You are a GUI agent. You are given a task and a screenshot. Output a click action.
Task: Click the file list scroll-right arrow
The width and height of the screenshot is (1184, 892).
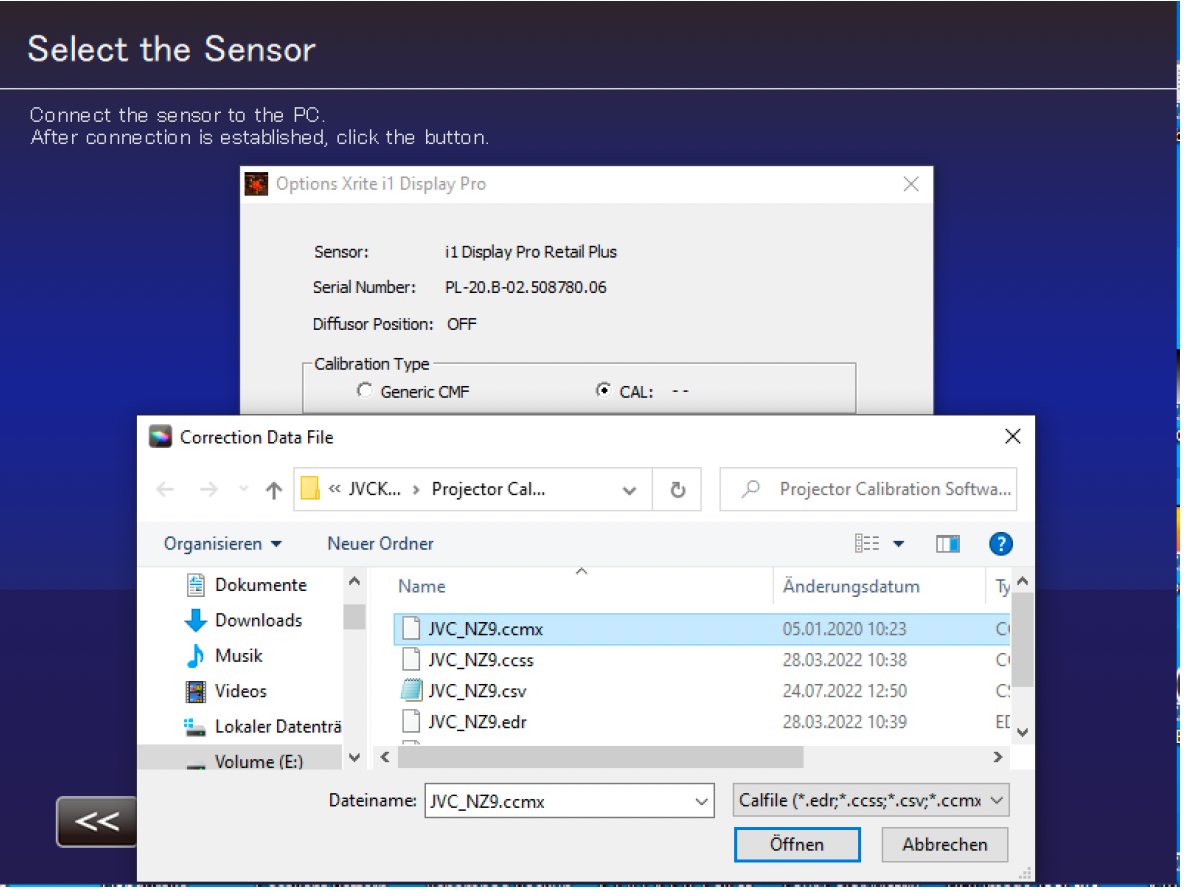[x=997, y=757]
